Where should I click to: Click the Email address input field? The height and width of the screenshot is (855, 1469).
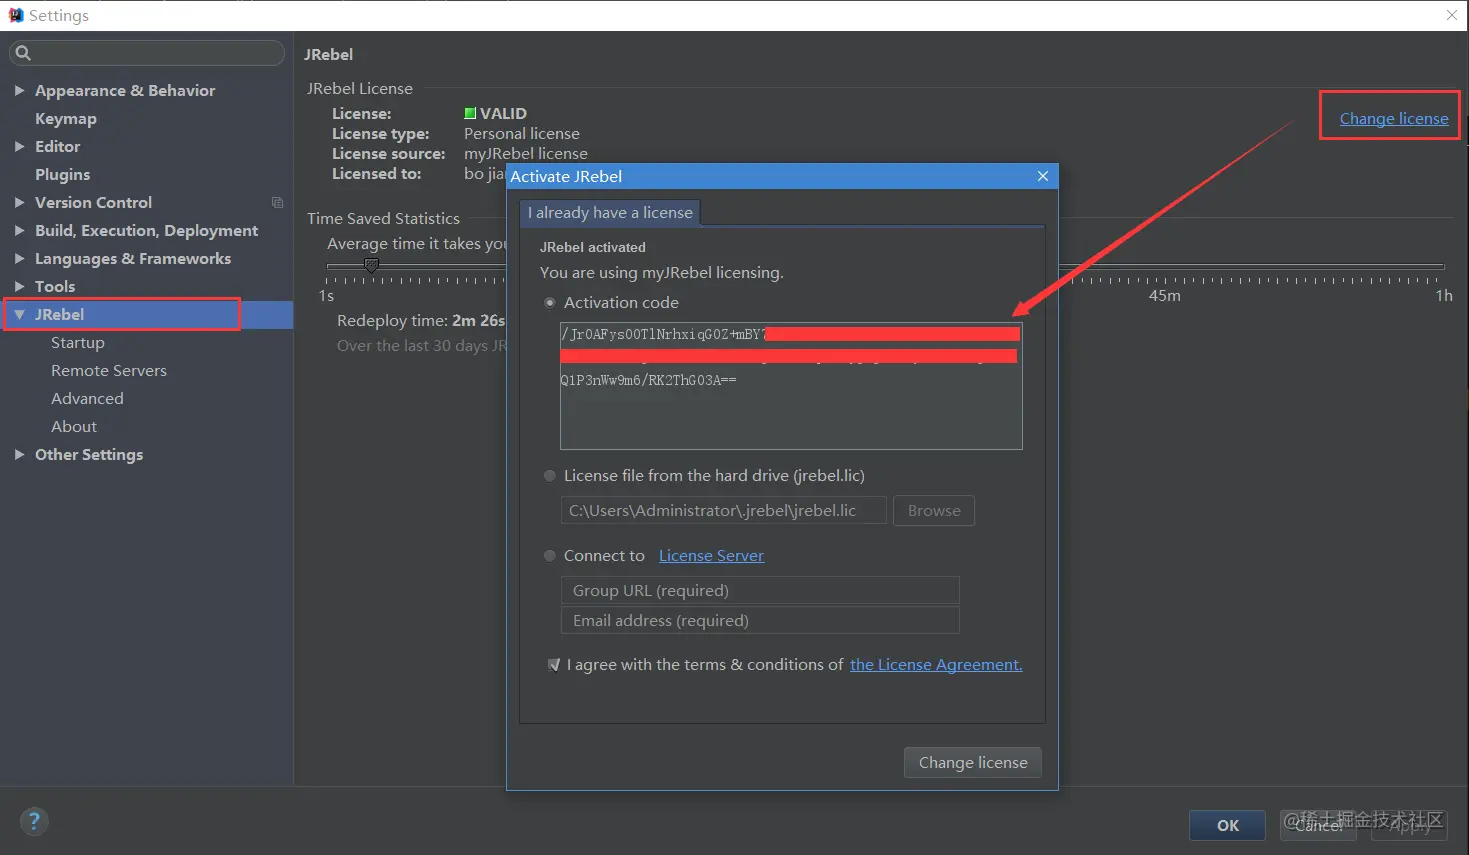pos(760,620)
